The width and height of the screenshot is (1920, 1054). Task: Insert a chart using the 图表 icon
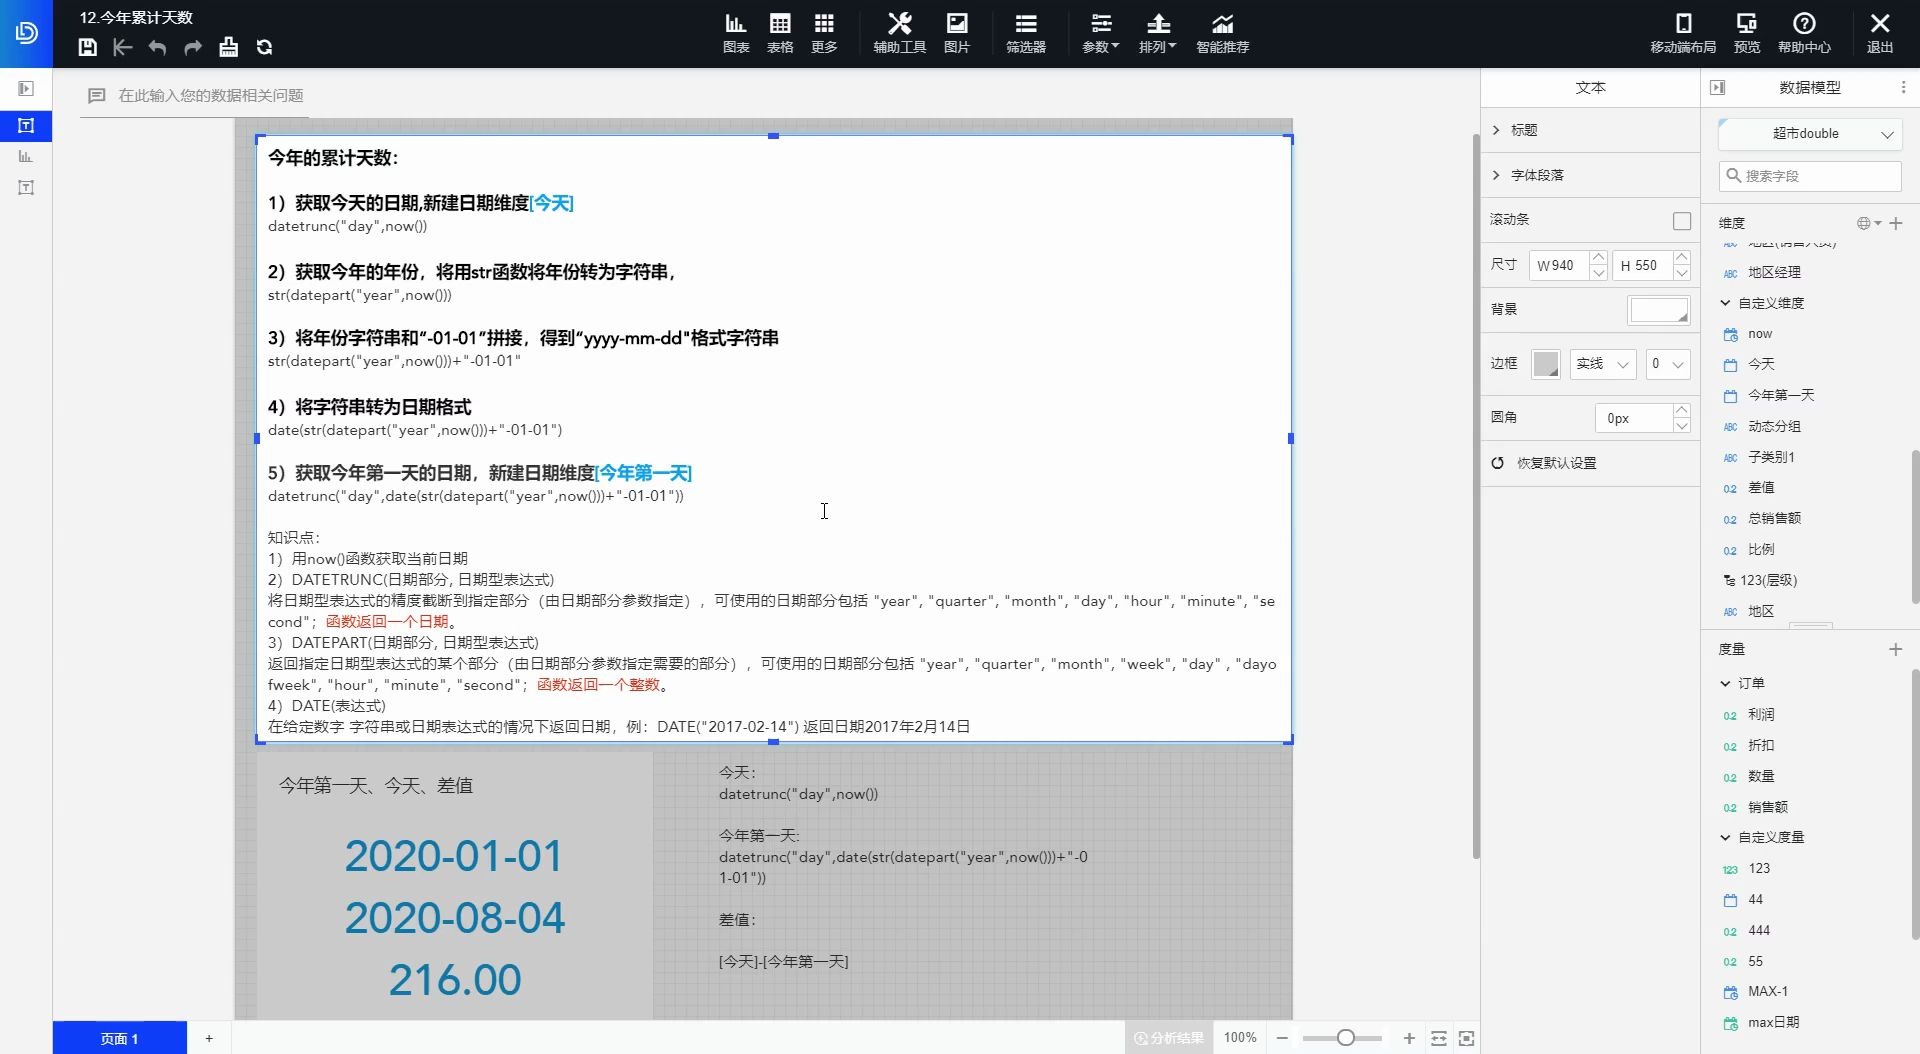[x=735, y=33]
